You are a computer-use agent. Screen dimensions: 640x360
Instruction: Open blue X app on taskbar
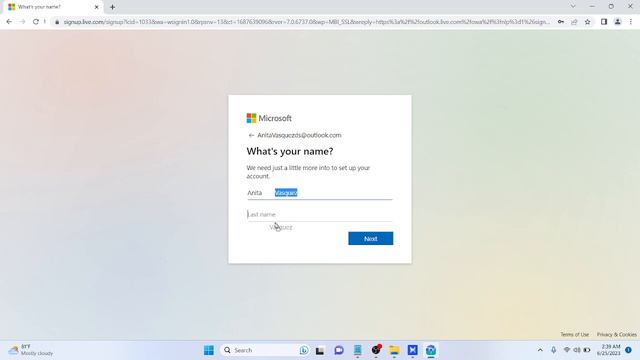[x=413, y=350]
